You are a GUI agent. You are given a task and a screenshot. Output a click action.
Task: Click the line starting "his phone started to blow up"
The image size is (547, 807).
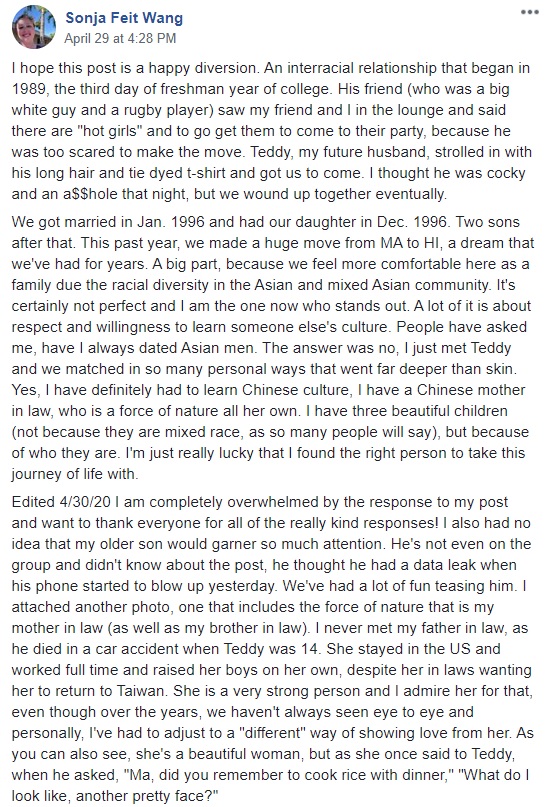tap(269, 586)
